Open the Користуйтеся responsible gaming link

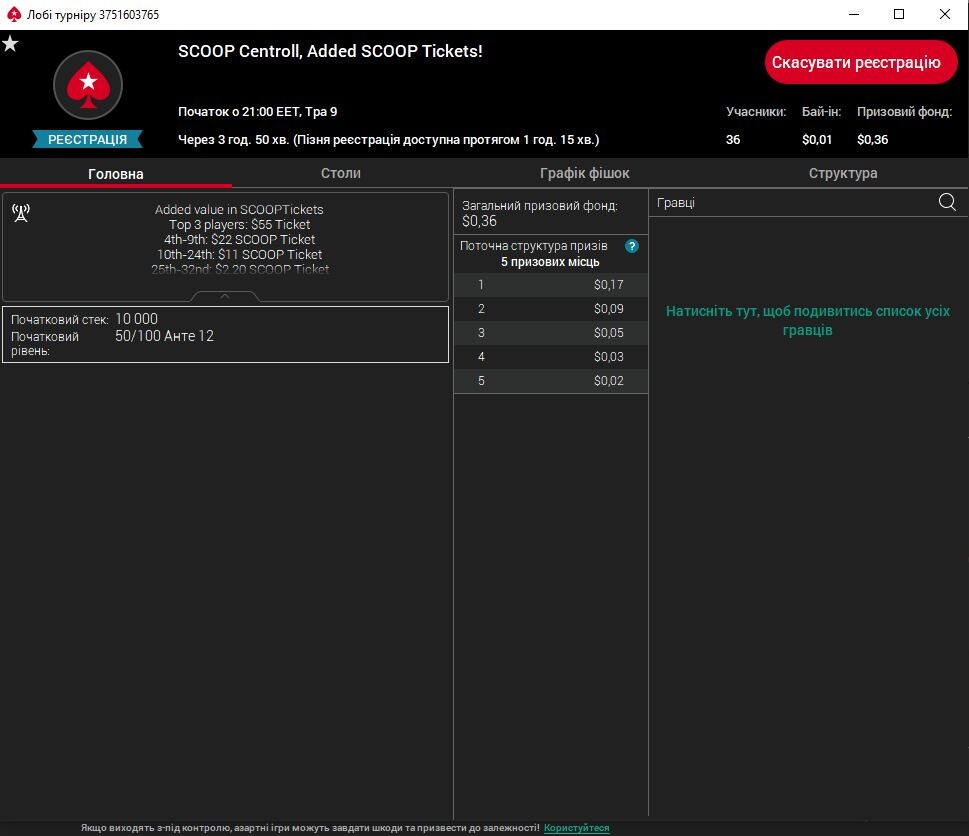(x=577, y=828)
